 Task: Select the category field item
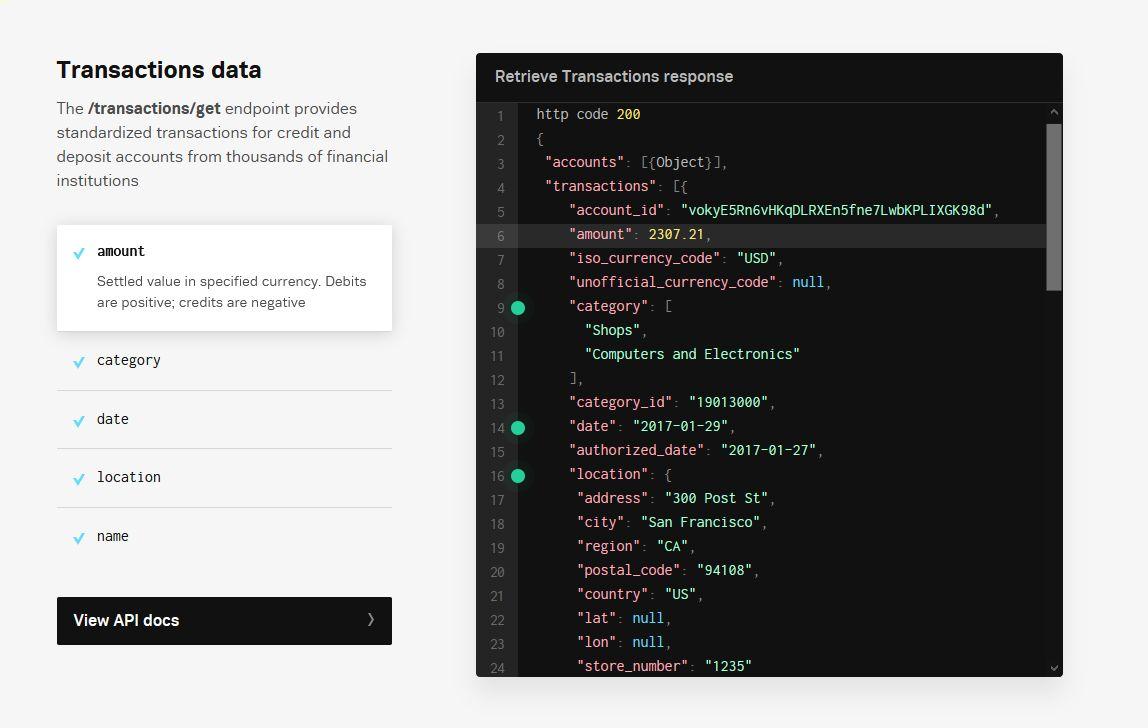click(x=224, y=360)
